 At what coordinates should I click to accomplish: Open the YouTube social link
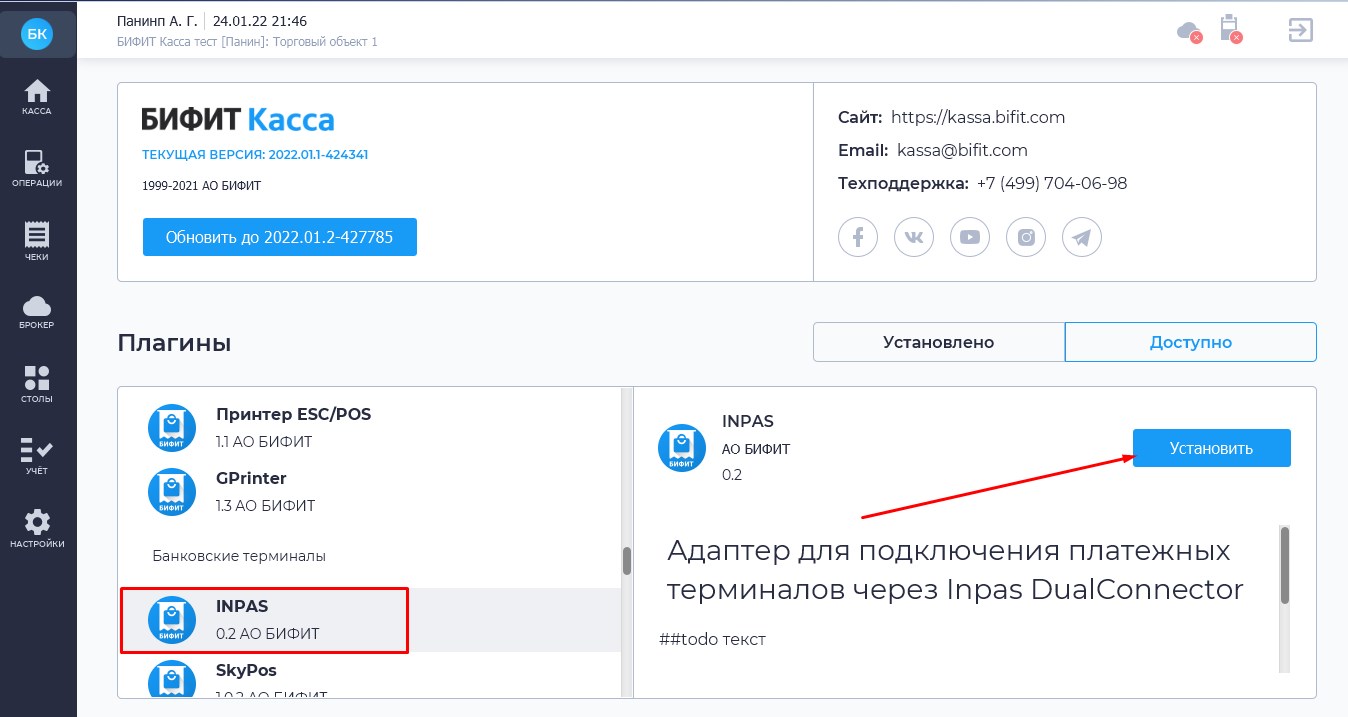(x=970, y=237)
